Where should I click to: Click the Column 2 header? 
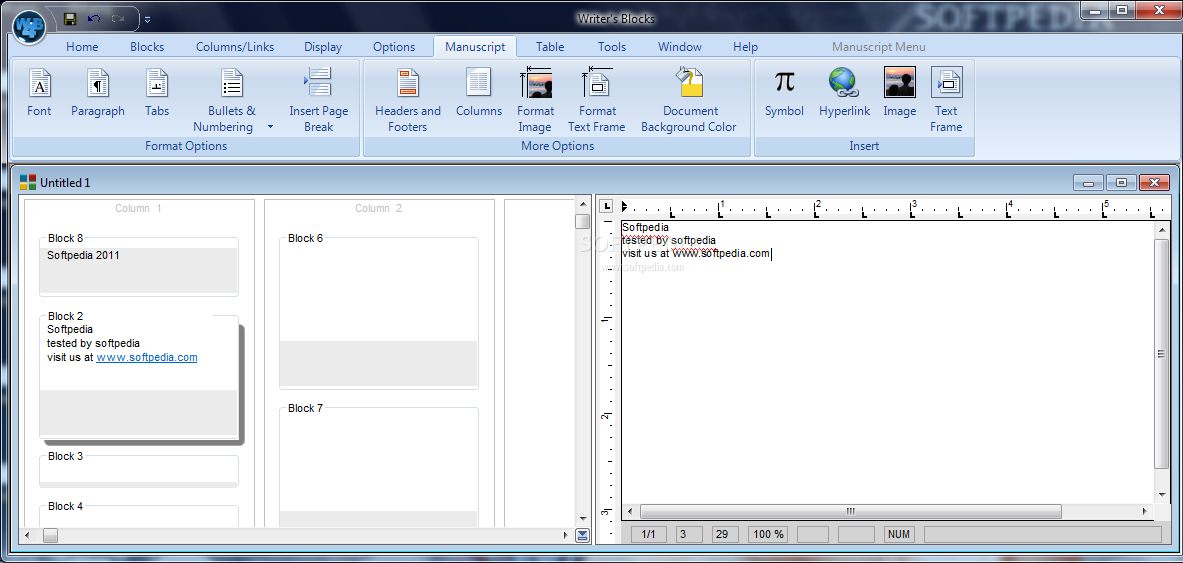tap(379, 208)
